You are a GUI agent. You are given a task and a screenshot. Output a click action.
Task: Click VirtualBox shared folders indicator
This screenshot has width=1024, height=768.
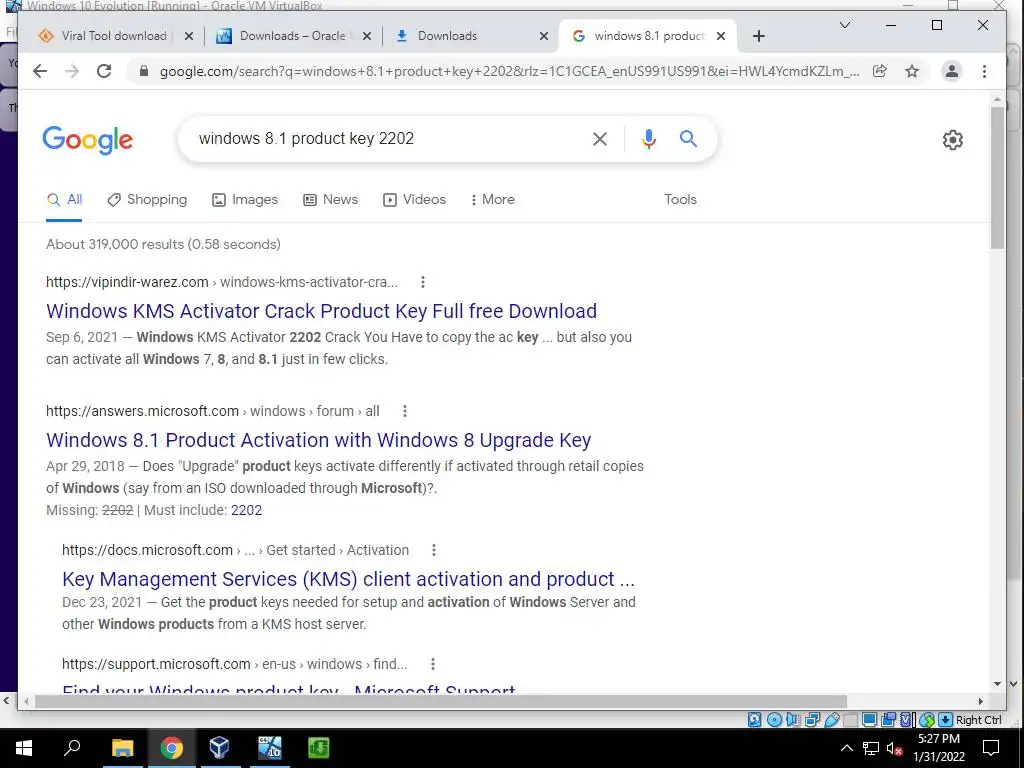[x=850, y=720]
